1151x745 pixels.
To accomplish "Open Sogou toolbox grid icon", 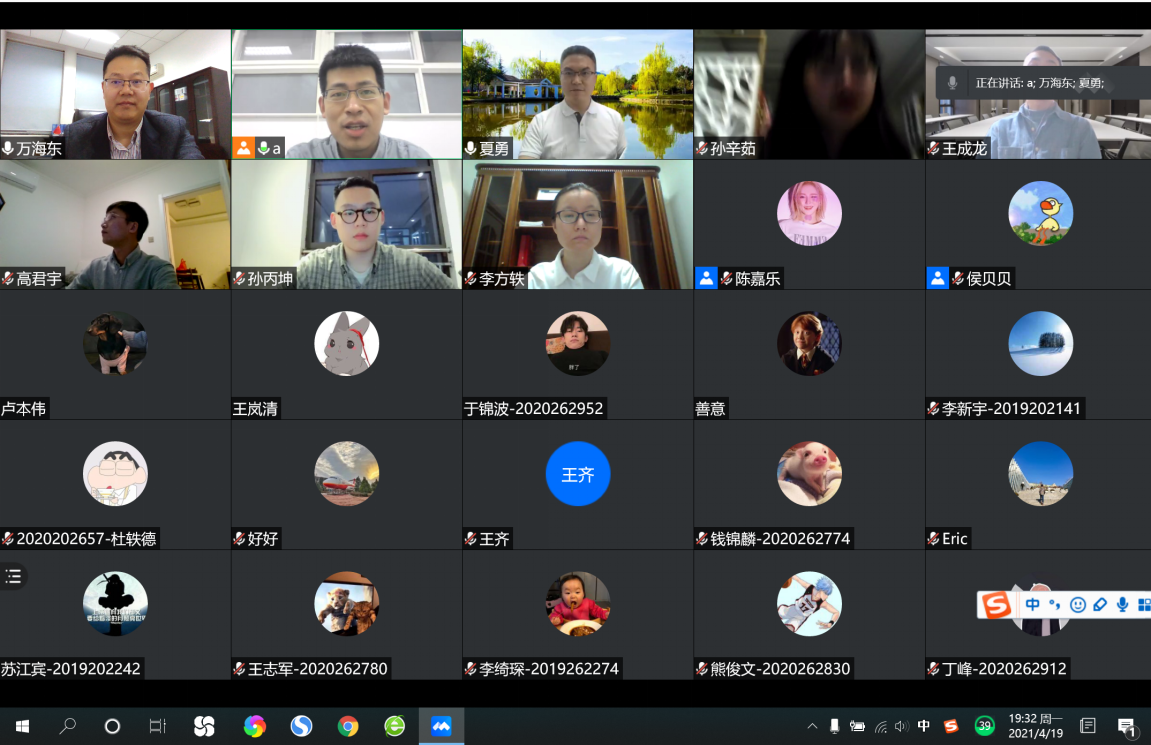I will tap(1143, 605).
